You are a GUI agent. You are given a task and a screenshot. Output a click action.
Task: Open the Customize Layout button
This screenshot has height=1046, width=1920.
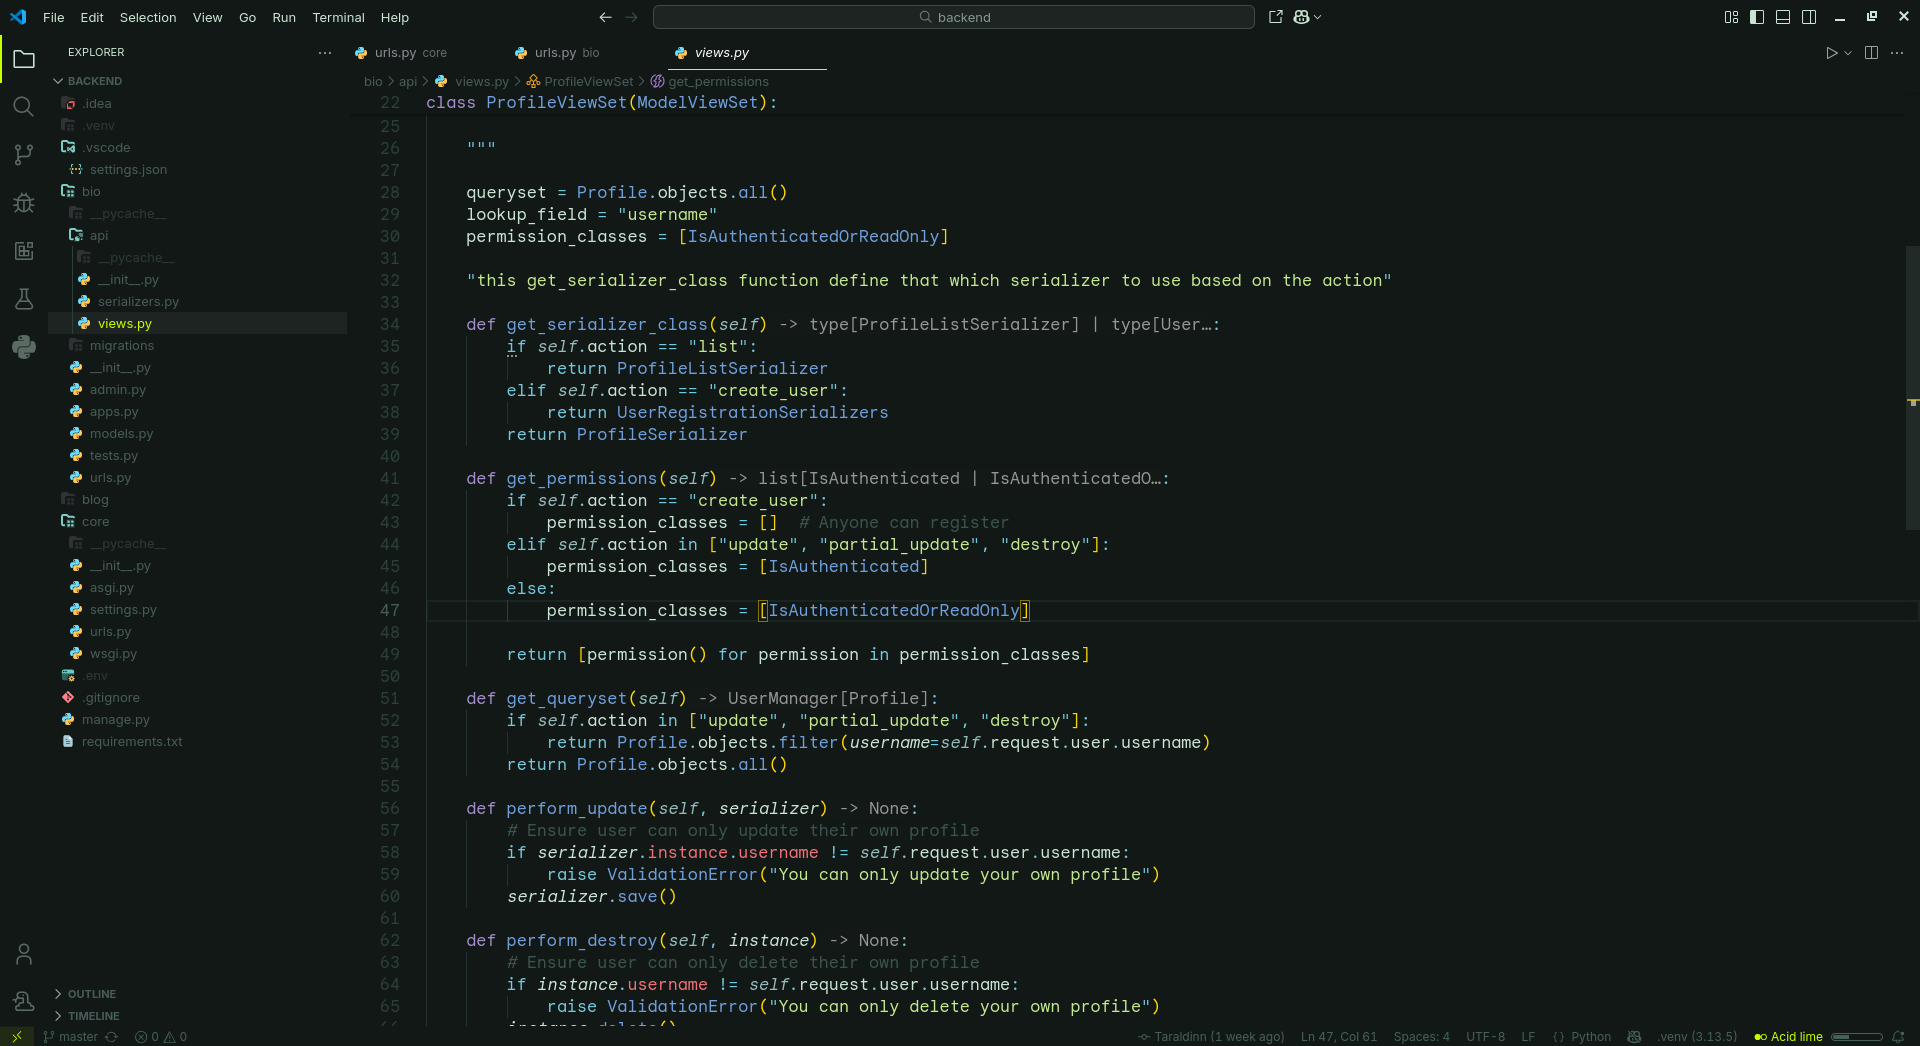point(1731,17)
